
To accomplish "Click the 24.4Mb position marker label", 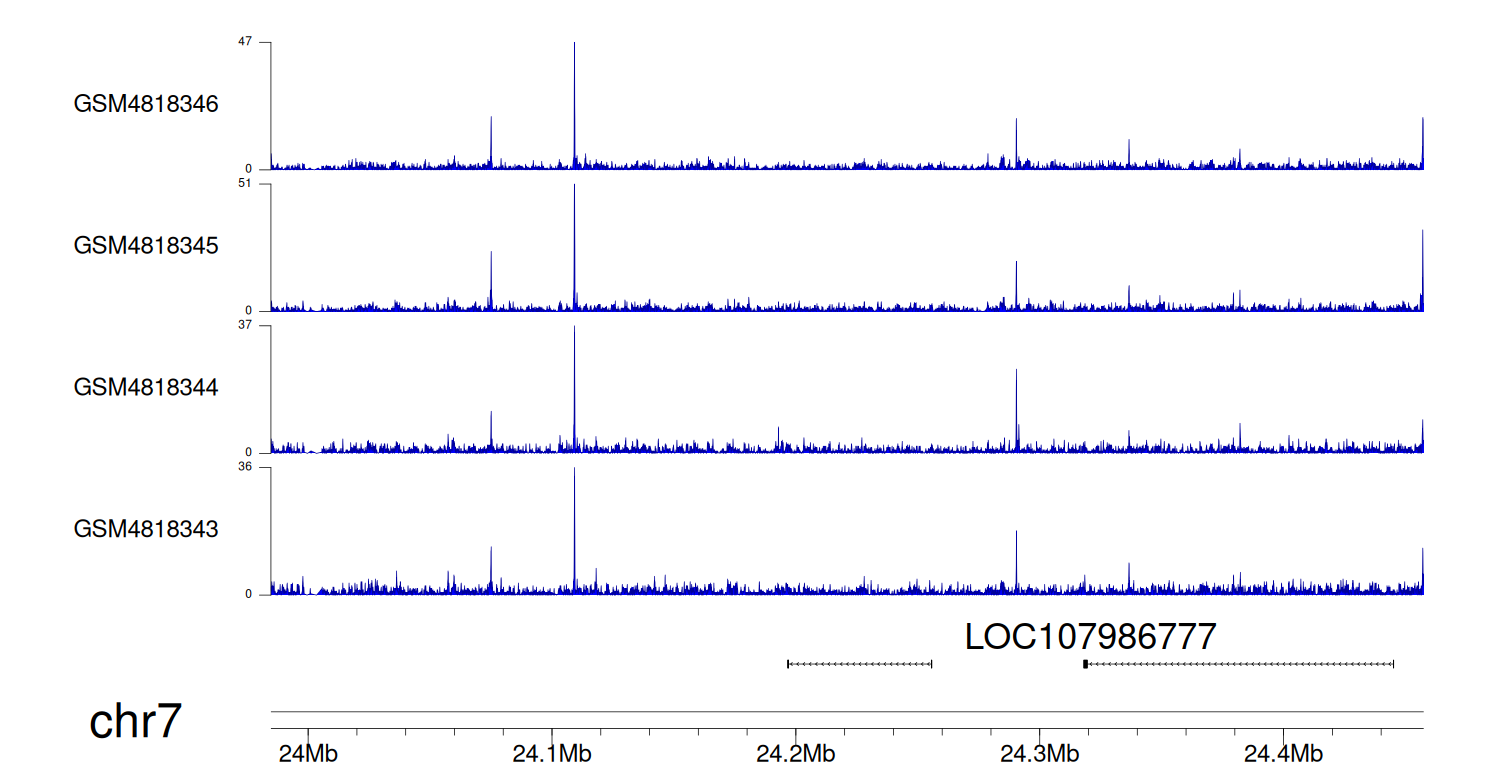I will pyautogui.click(x=1283, y=754).
